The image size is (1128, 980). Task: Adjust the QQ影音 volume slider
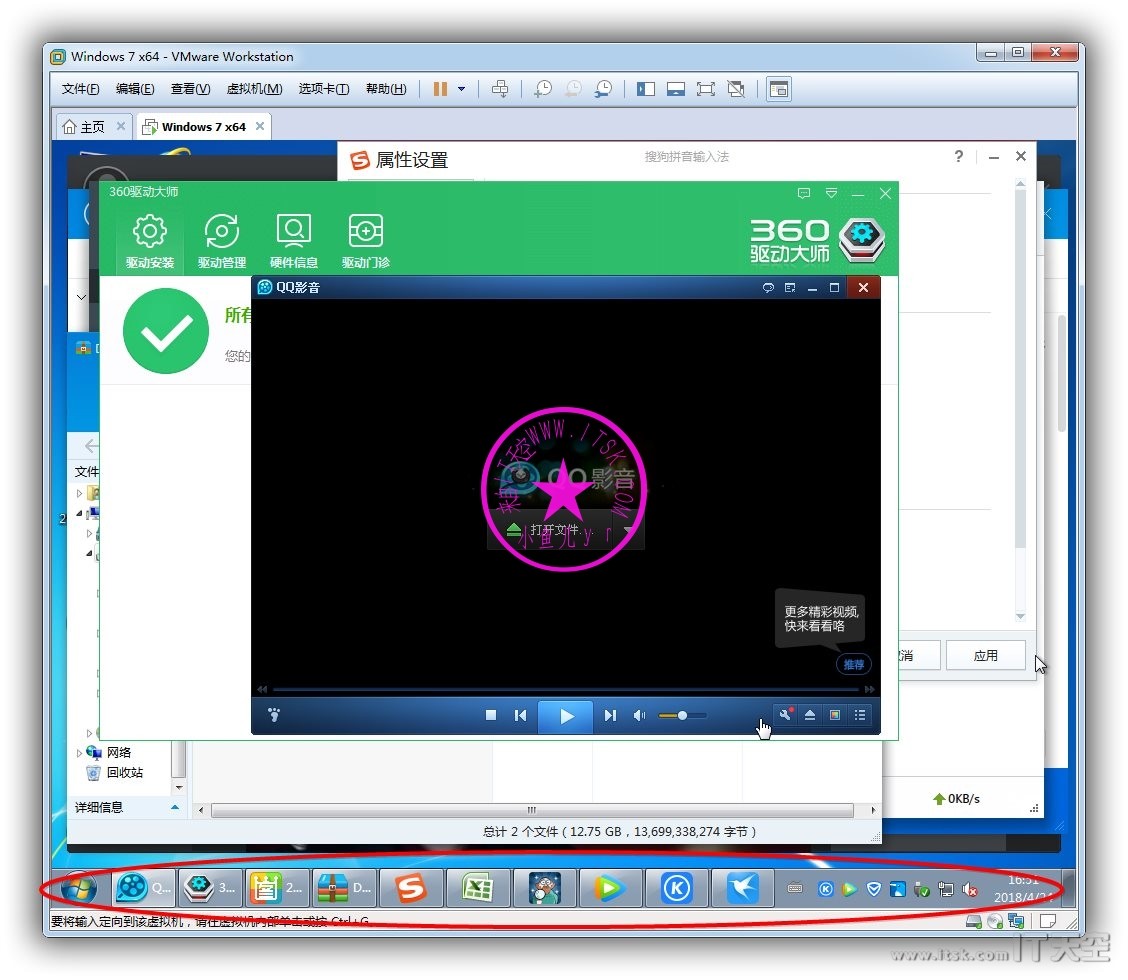(682, 716)
